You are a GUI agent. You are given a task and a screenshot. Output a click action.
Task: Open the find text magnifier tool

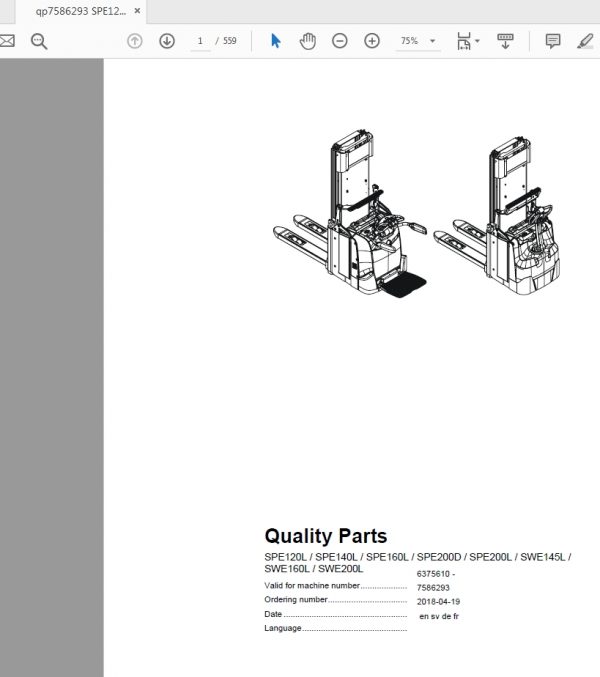(x=39, y=41)
